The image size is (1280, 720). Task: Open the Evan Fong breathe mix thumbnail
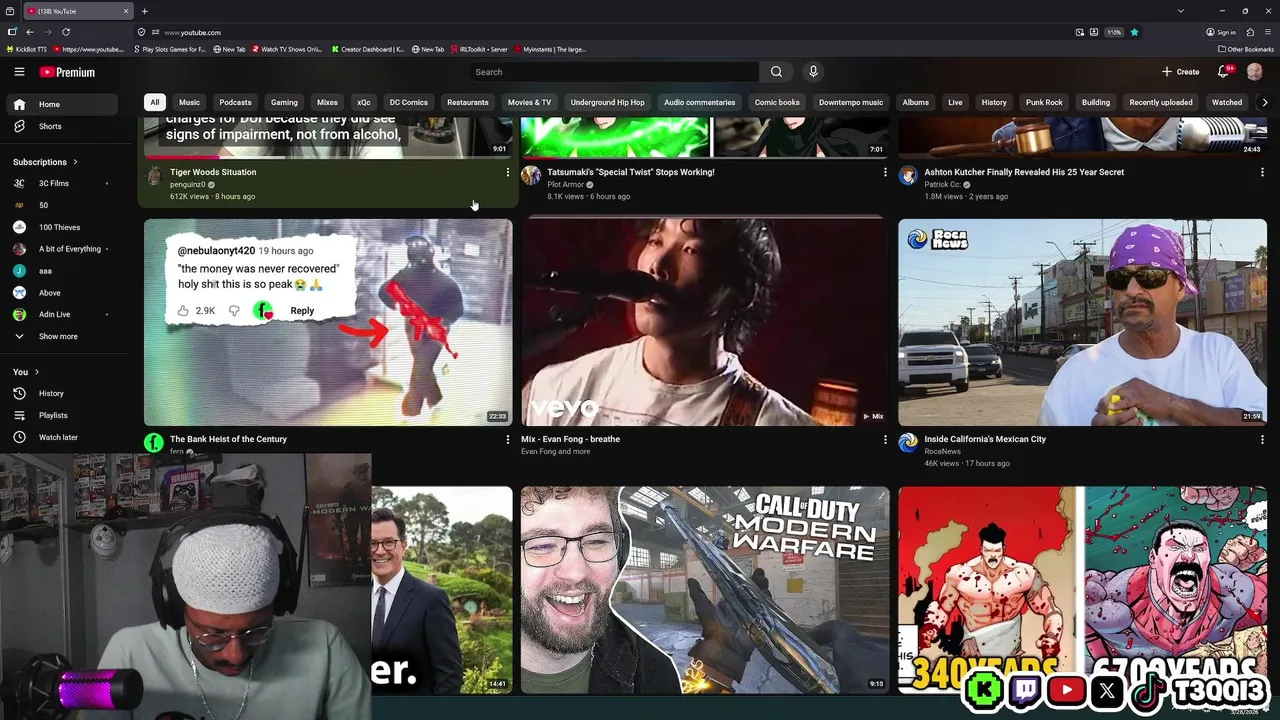point(705,322)
